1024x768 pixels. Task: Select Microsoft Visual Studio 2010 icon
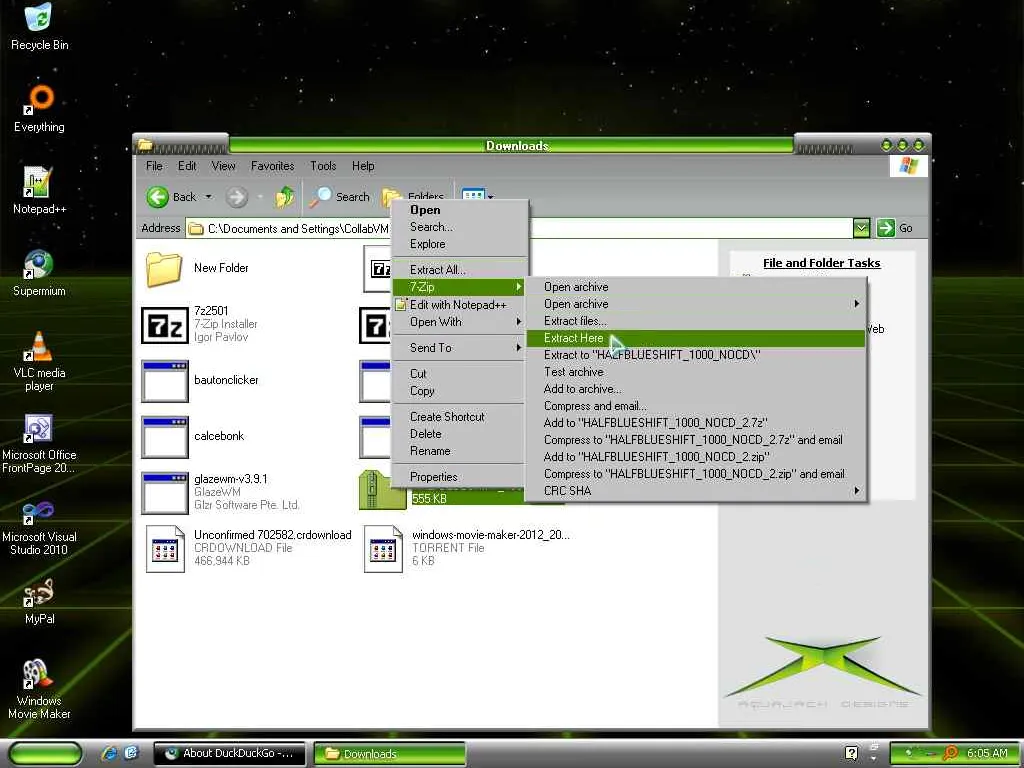[x=39, y=526]
